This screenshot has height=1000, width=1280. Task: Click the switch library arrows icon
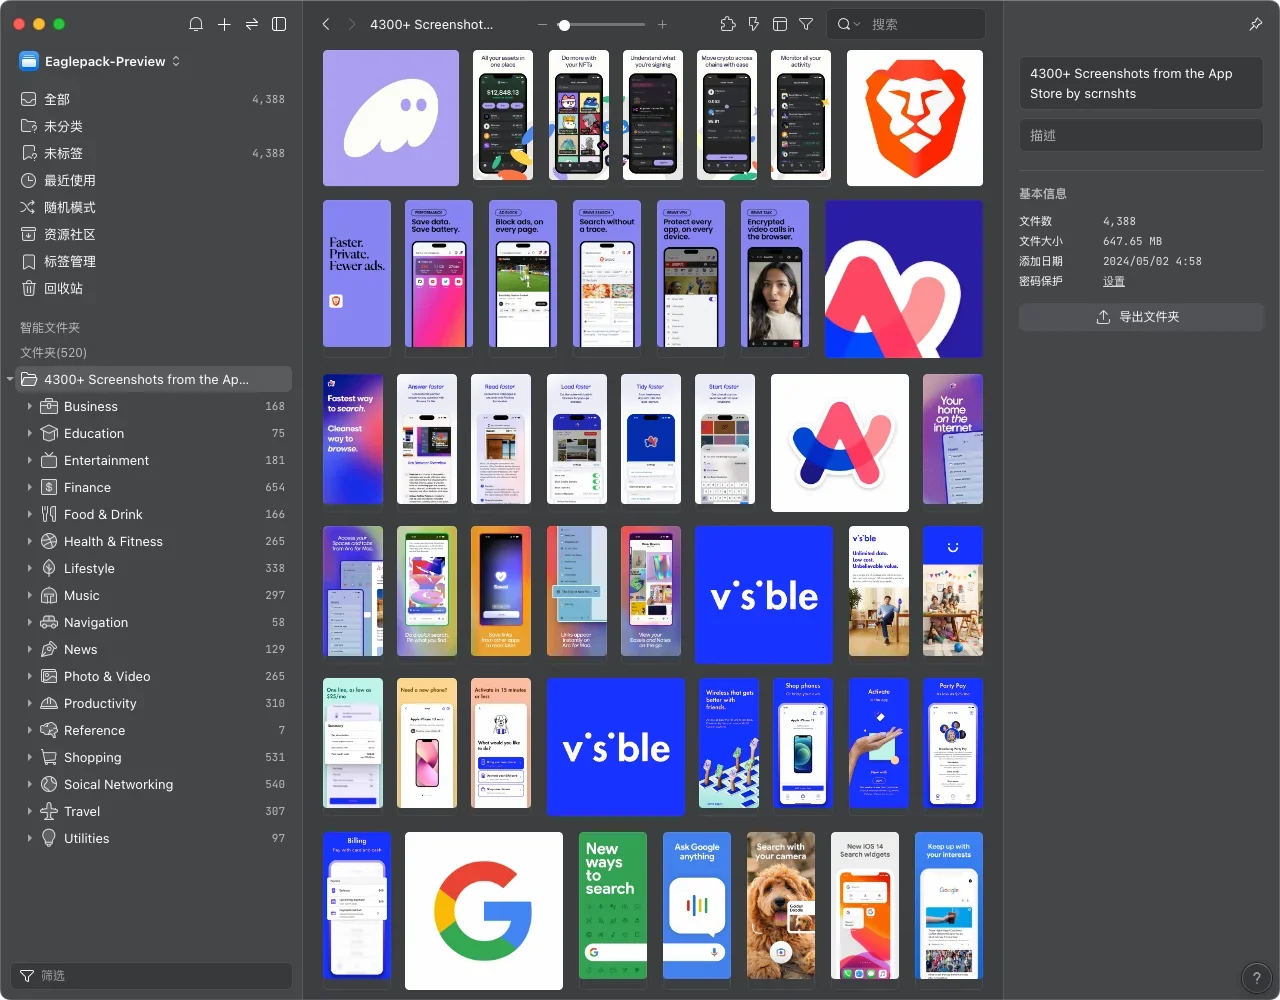[x=252, y=24]
